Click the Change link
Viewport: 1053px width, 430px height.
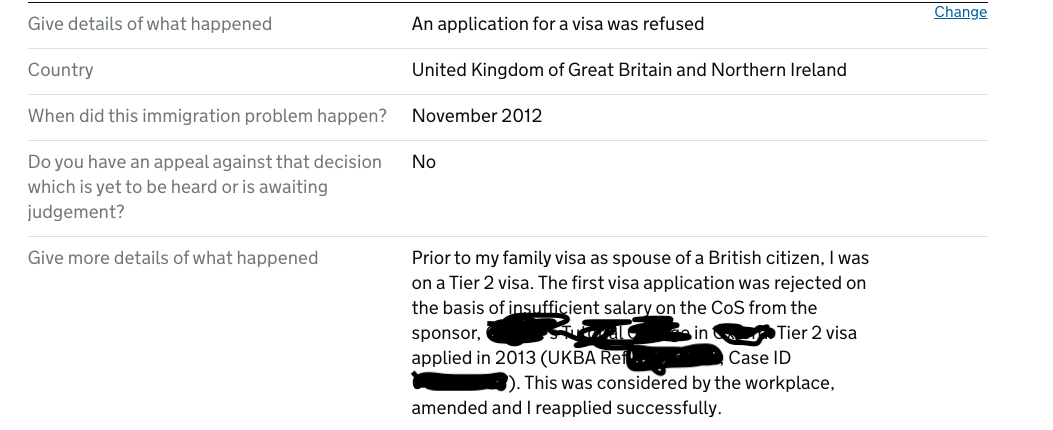960,12
